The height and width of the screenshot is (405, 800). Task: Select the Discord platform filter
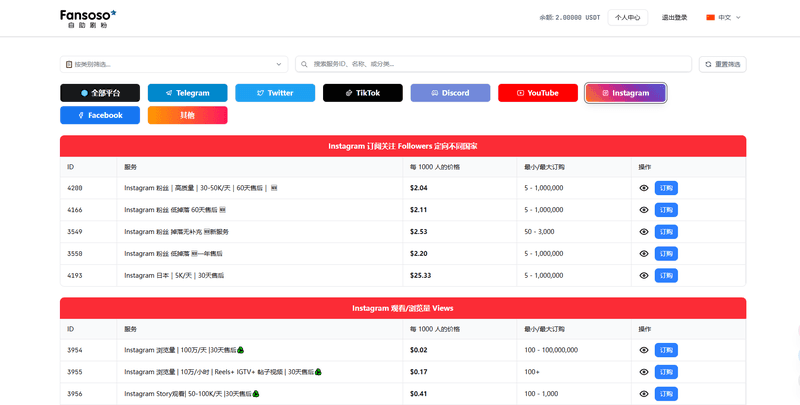point(451,93)
